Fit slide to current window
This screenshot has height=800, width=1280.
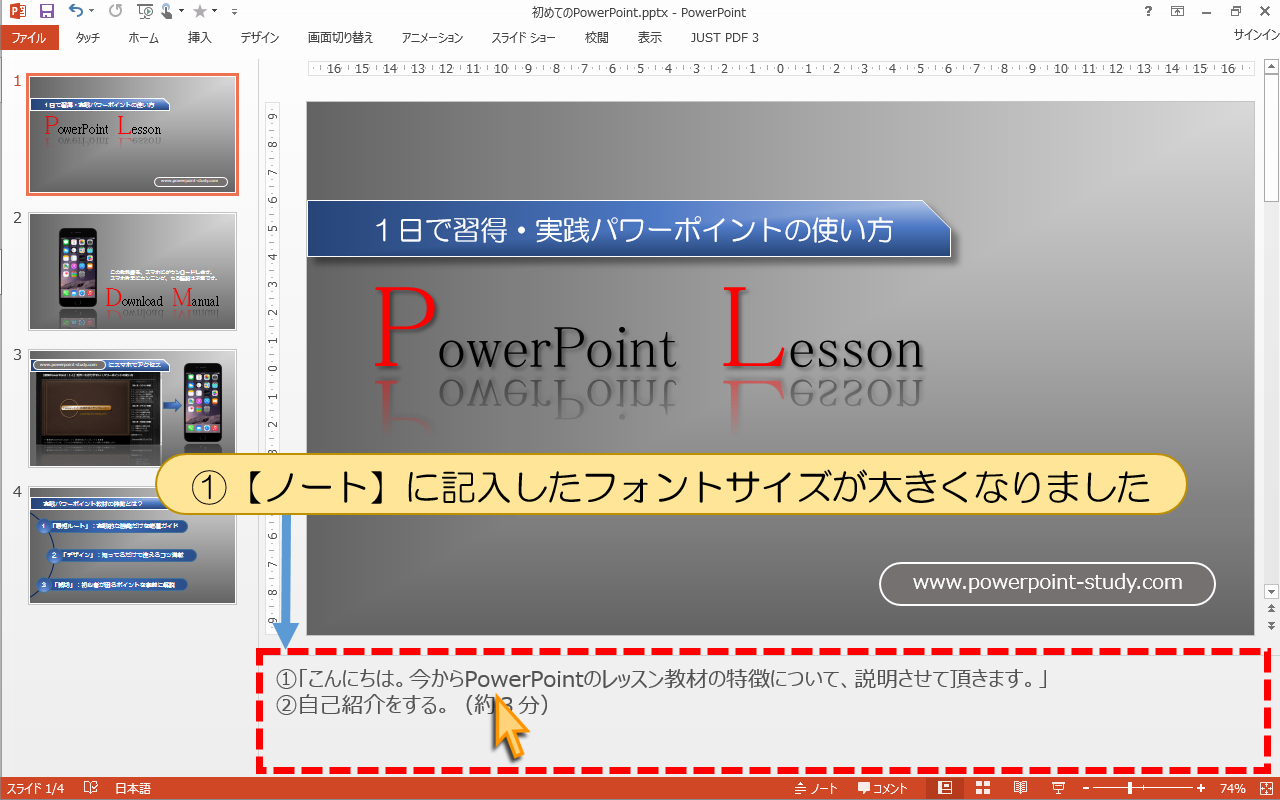click(x=1266, y=789)
